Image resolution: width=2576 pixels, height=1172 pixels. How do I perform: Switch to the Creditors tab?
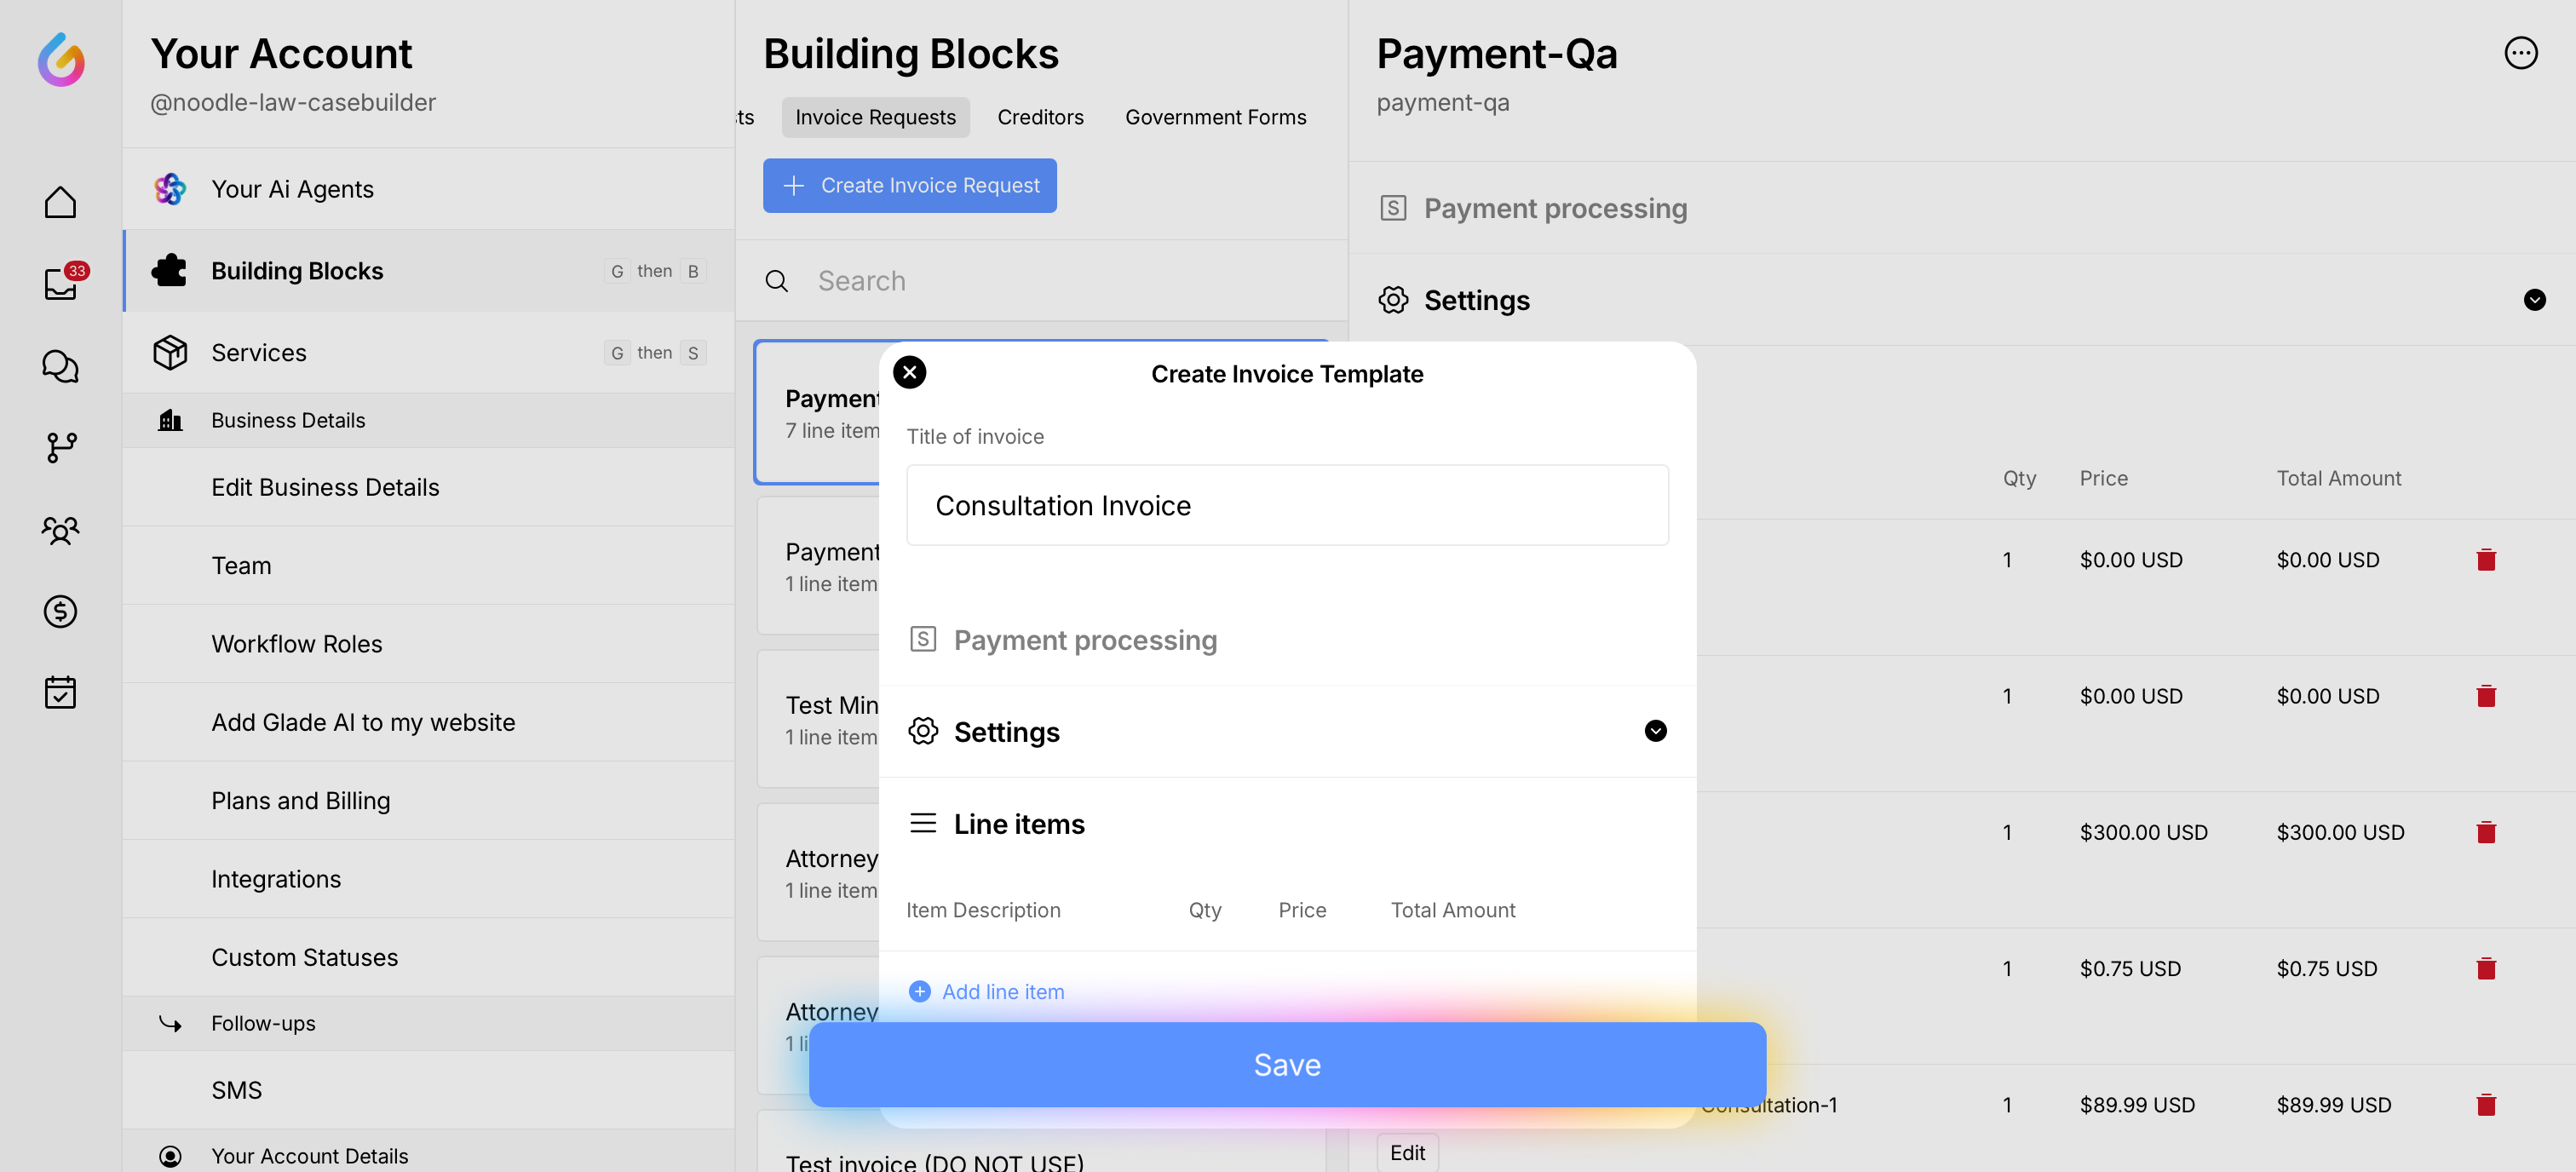pos(1040,117)
